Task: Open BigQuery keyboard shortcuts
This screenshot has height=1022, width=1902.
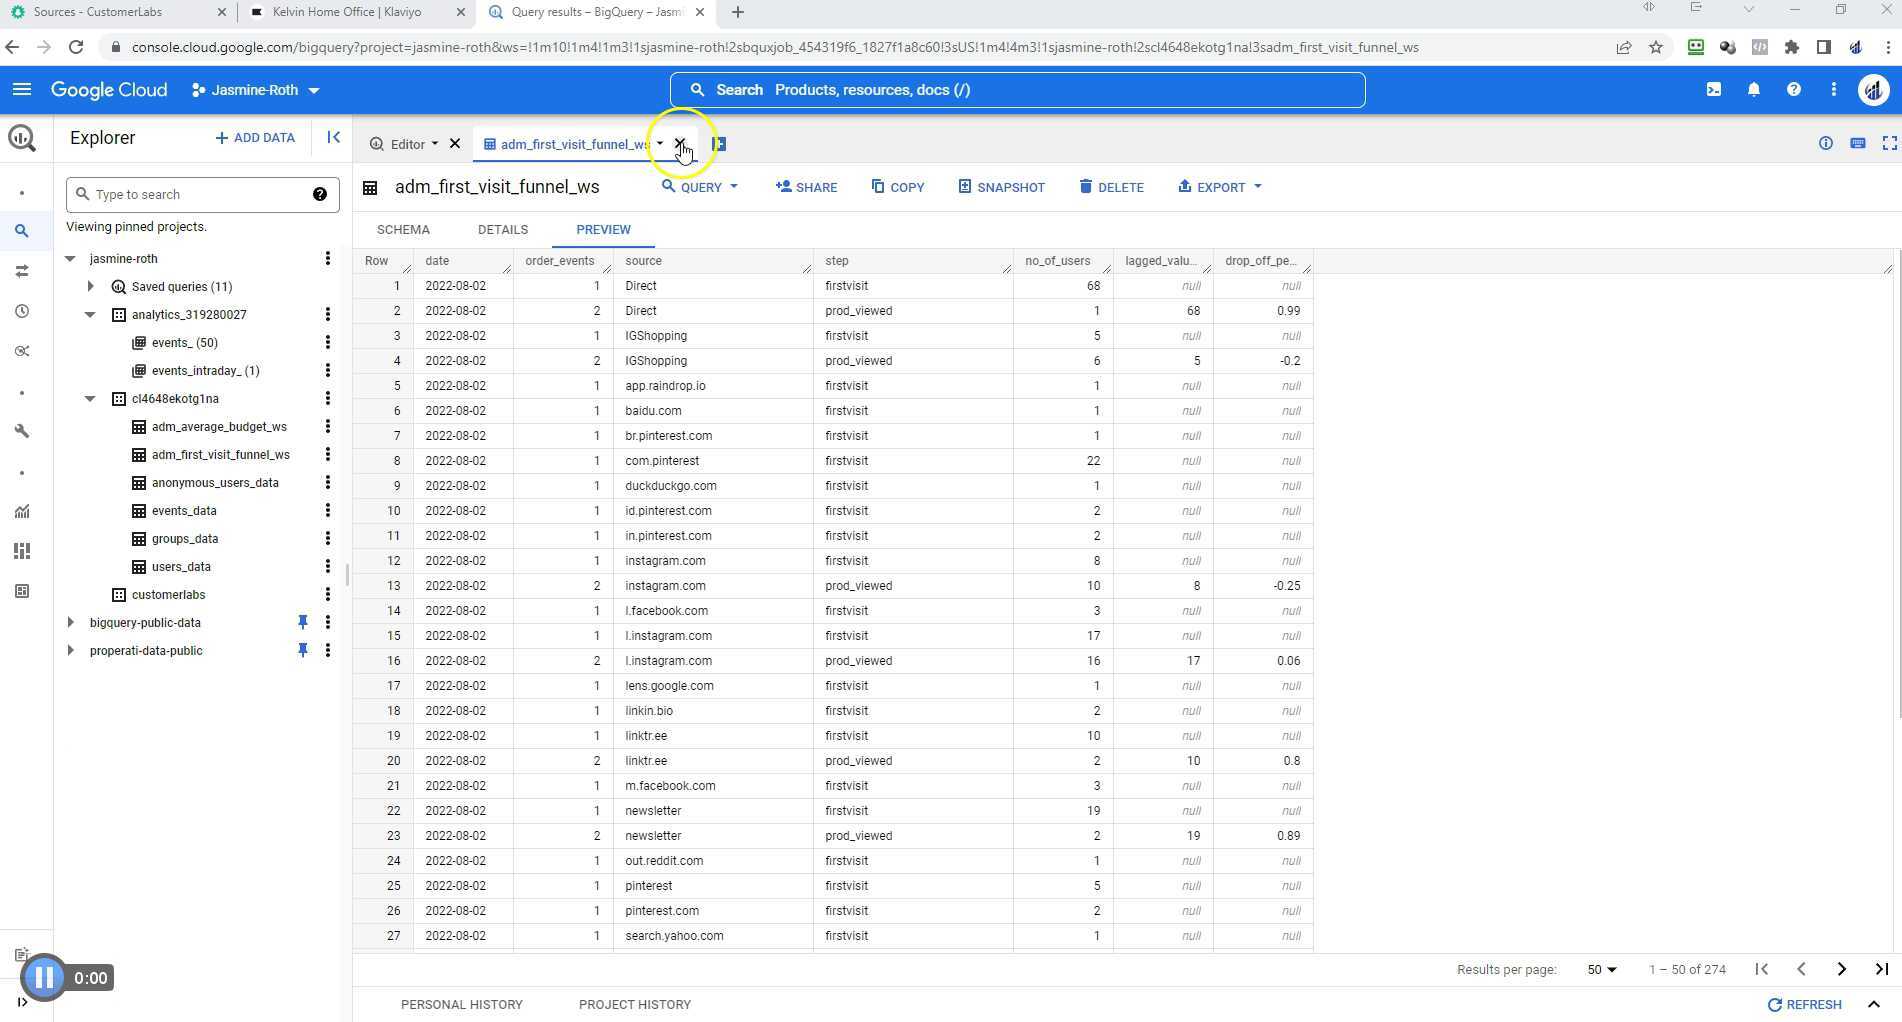Action: coord(1858,143)
